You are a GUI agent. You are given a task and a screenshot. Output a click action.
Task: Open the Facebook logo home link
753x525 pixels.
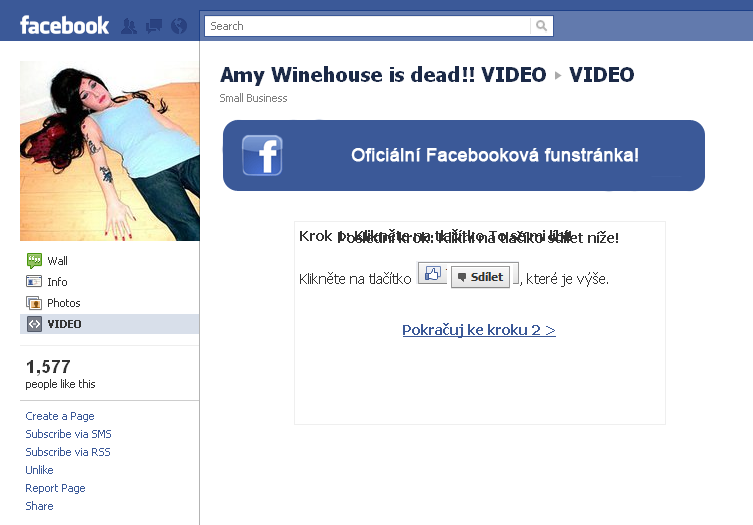click(64, 25)
